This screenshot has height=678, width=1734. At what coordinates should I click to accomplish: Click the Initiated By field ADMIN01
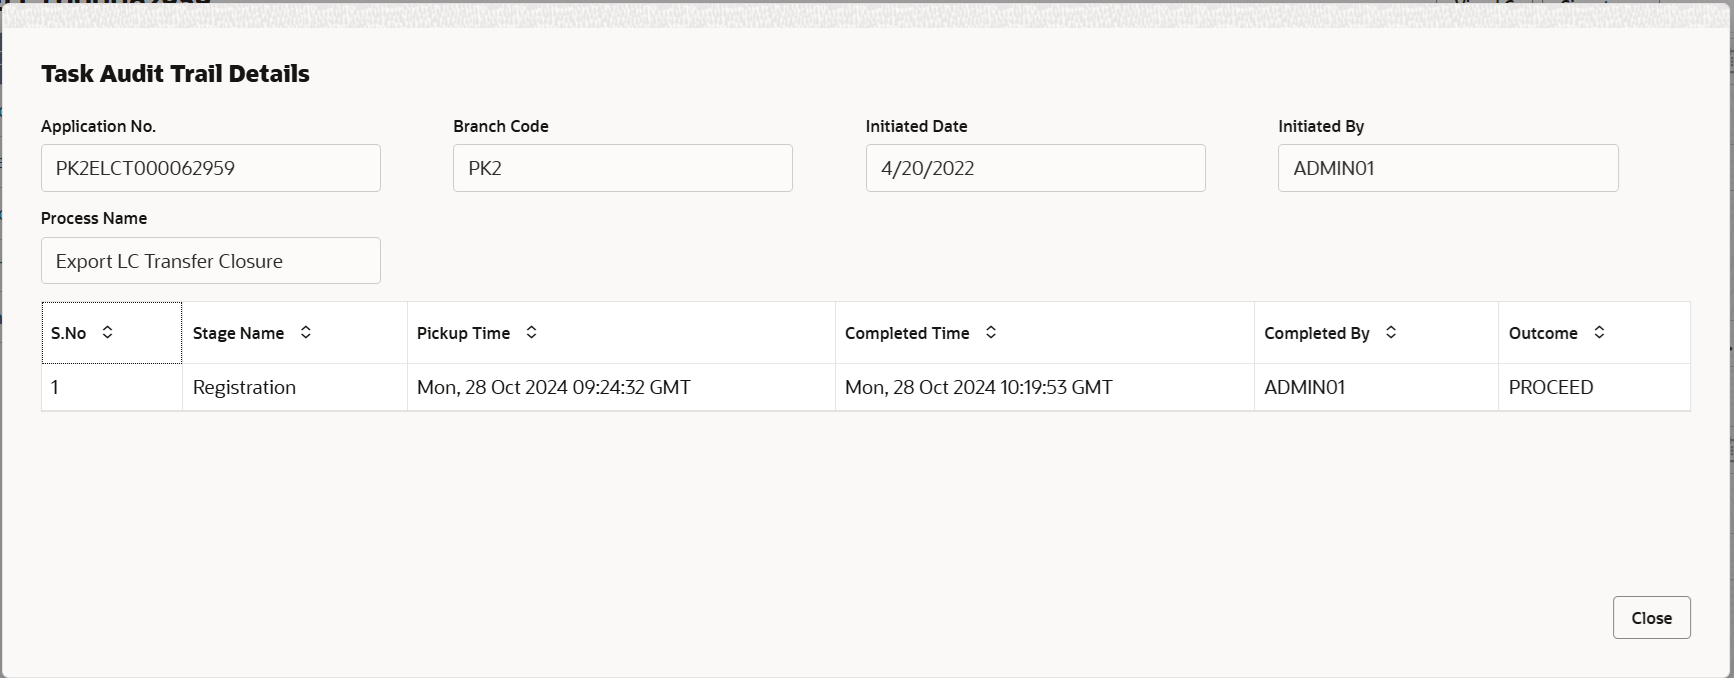click(x=1448, y=168)
